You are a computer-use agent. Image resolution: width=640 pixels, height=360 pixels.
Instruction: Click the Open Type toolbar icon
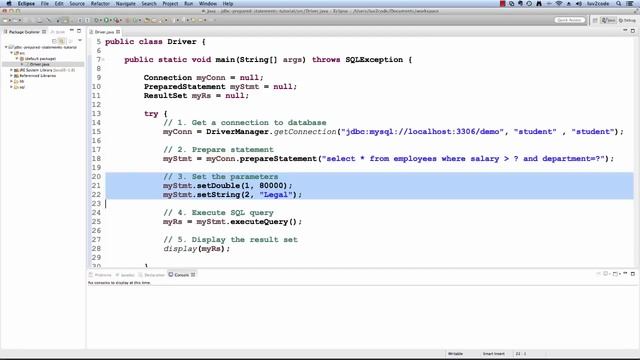point(148,20)
